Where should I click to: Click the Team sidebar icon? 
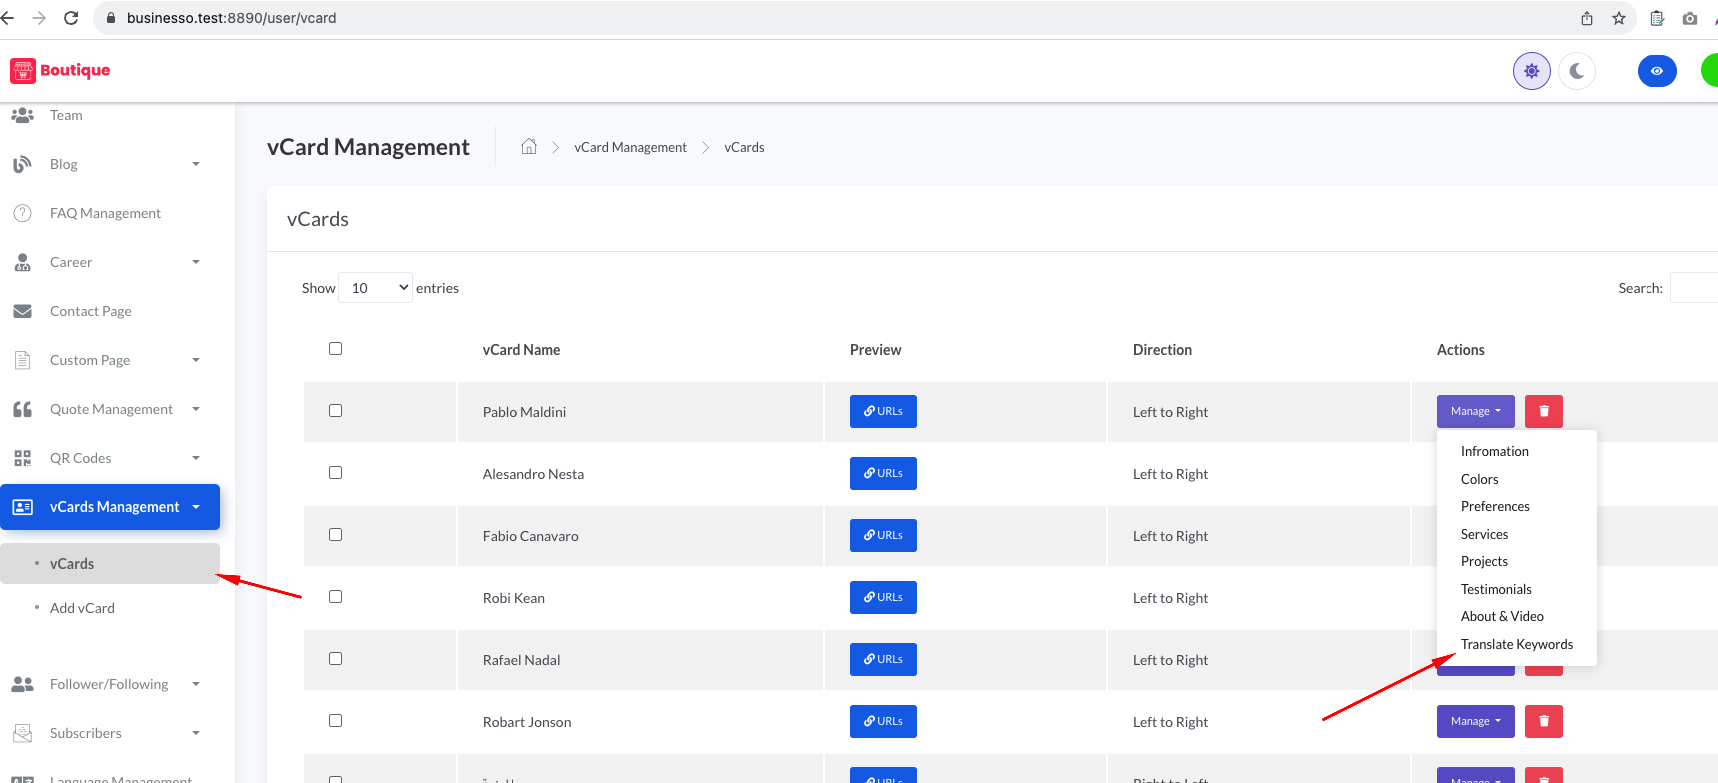point(22,115)
